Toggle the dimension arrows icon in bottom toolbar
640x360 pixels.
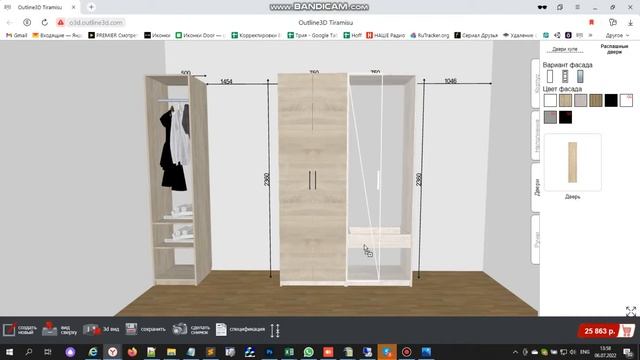[275, 330]
